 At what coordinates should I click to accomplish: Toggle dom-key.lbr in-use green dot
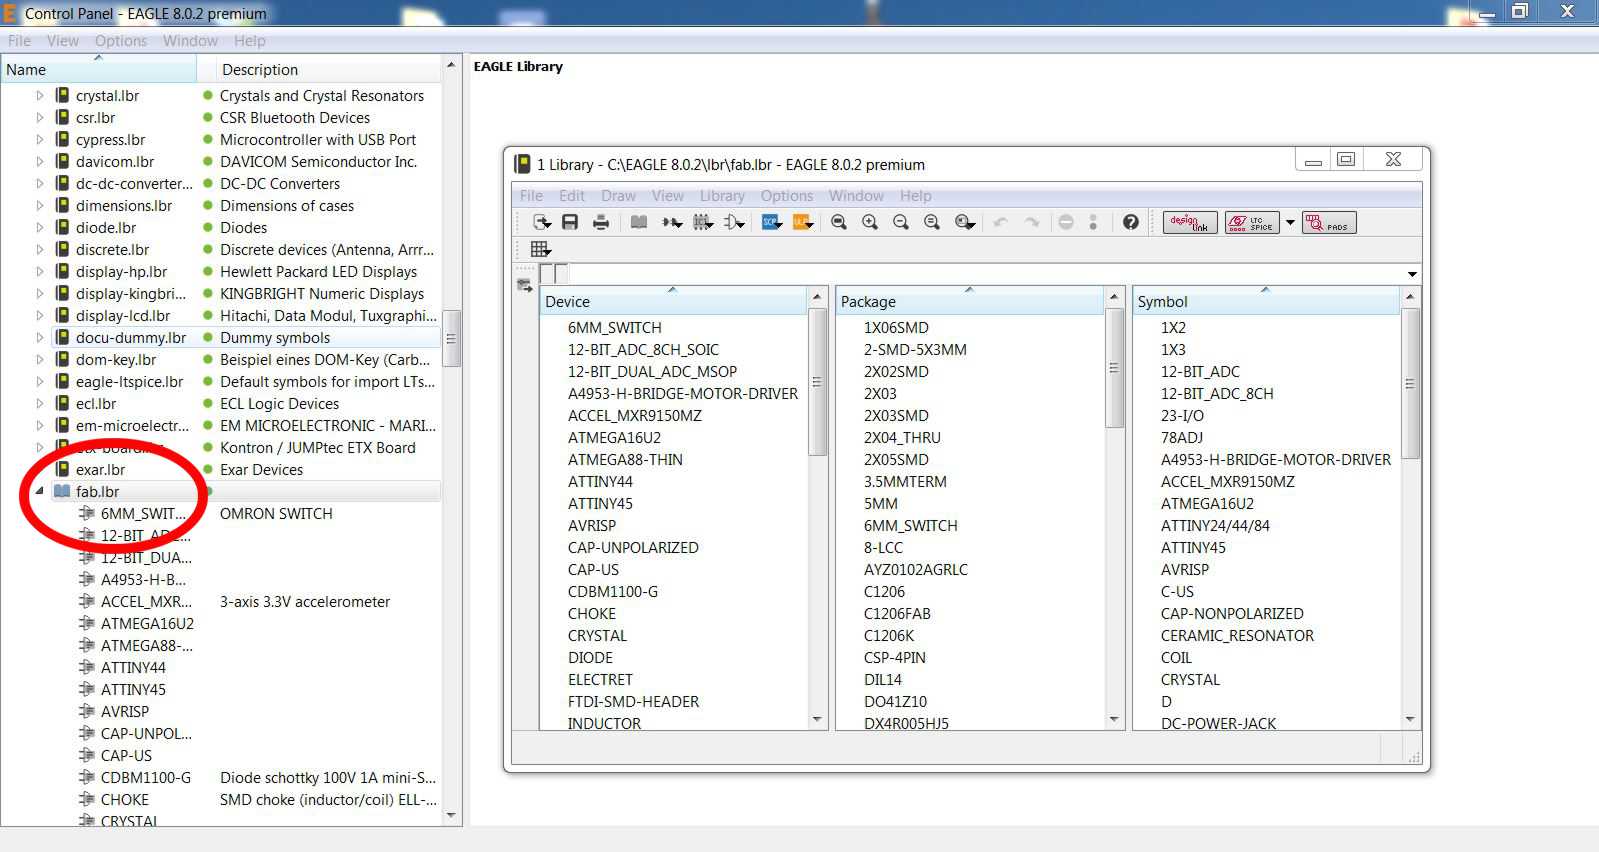[x=208, y=360]
